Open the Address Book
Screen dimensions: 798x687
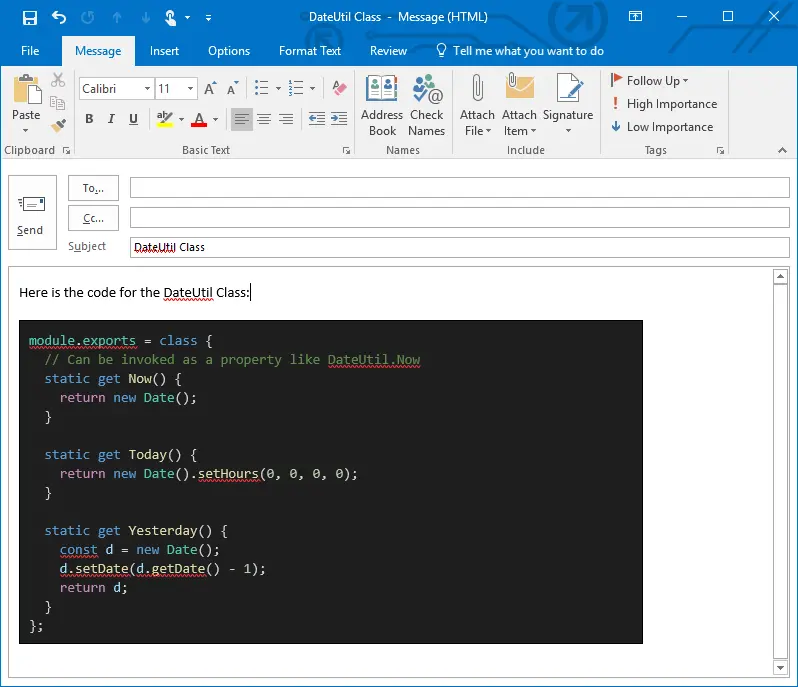(x=382, y=106)
